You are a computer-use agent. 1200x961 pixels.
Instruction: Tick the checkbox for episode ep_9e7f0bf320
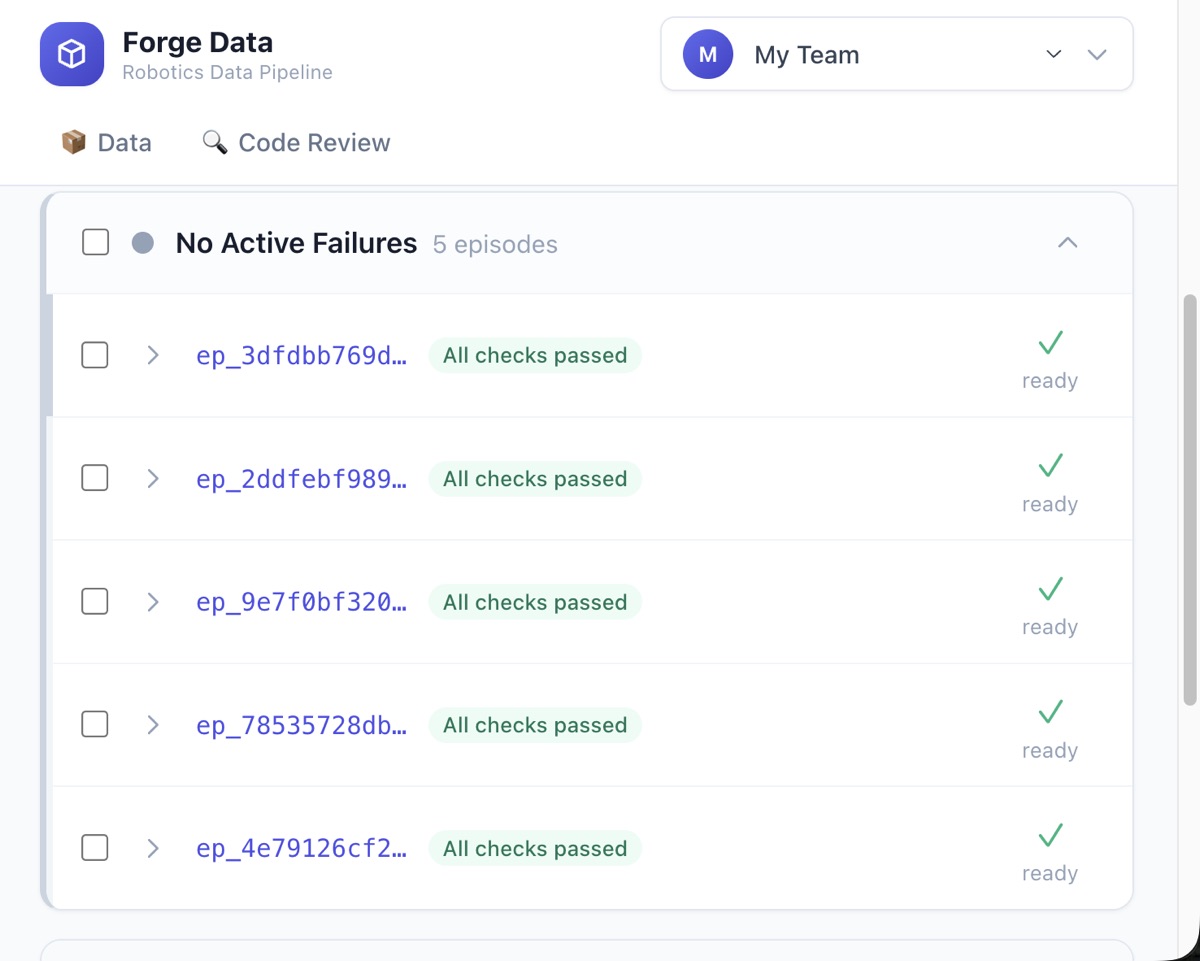point(94,601)
